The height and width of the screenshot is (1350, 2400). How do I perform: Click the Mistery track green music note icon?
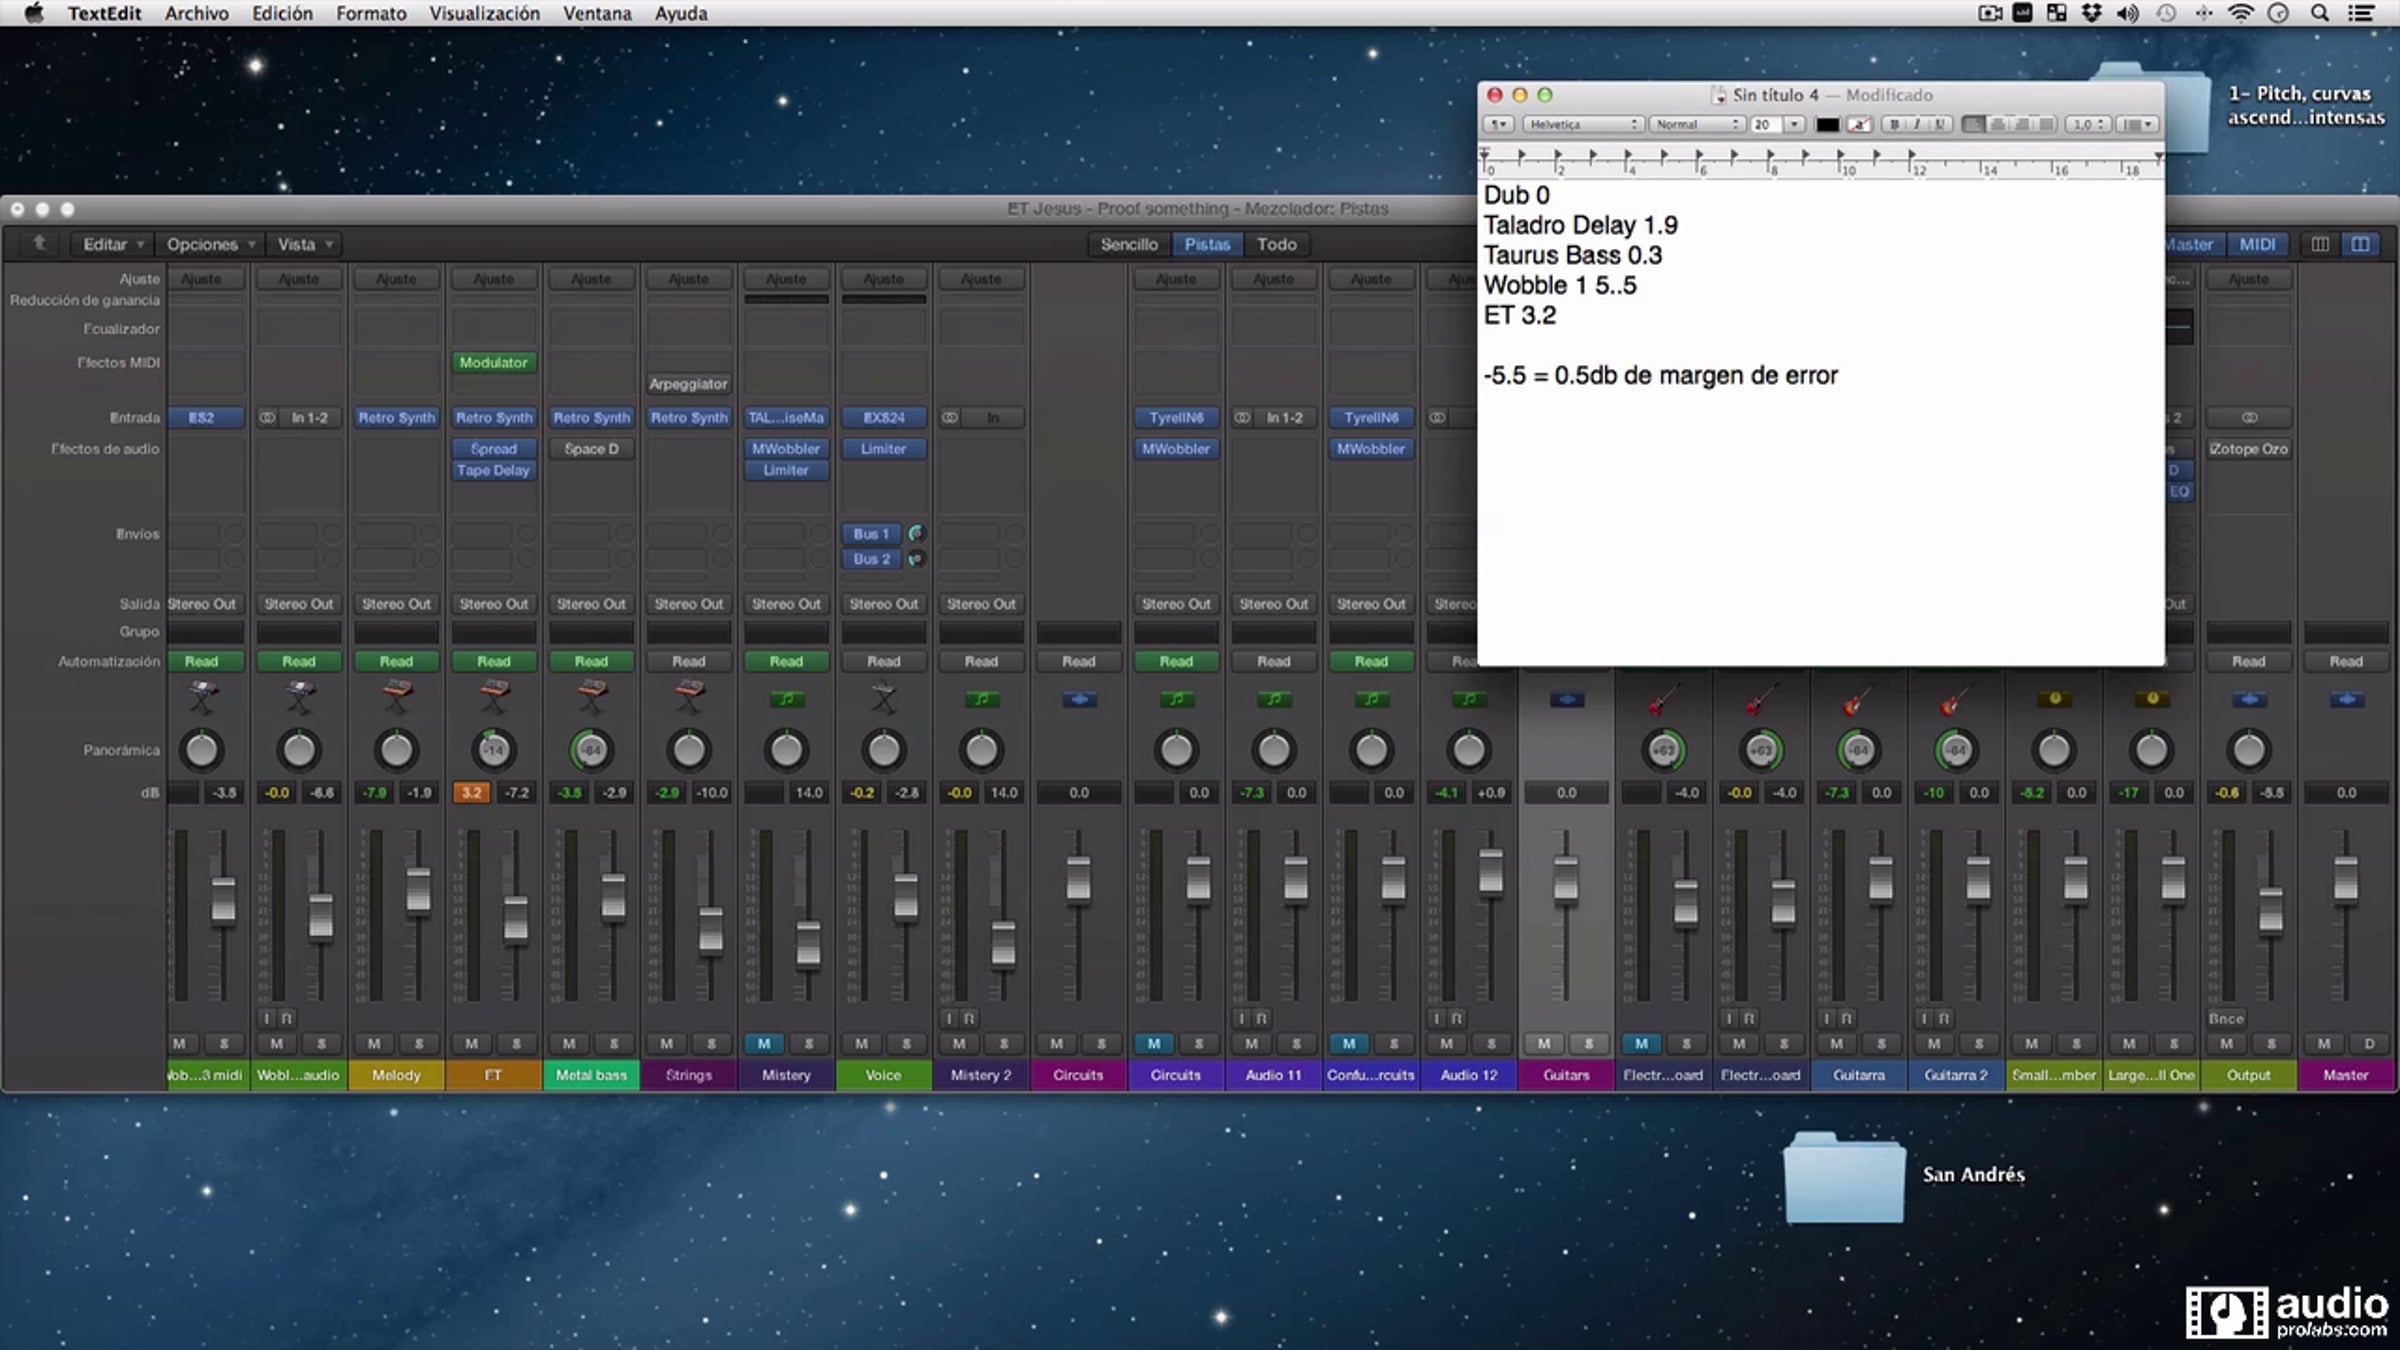(x=786, y=699)
